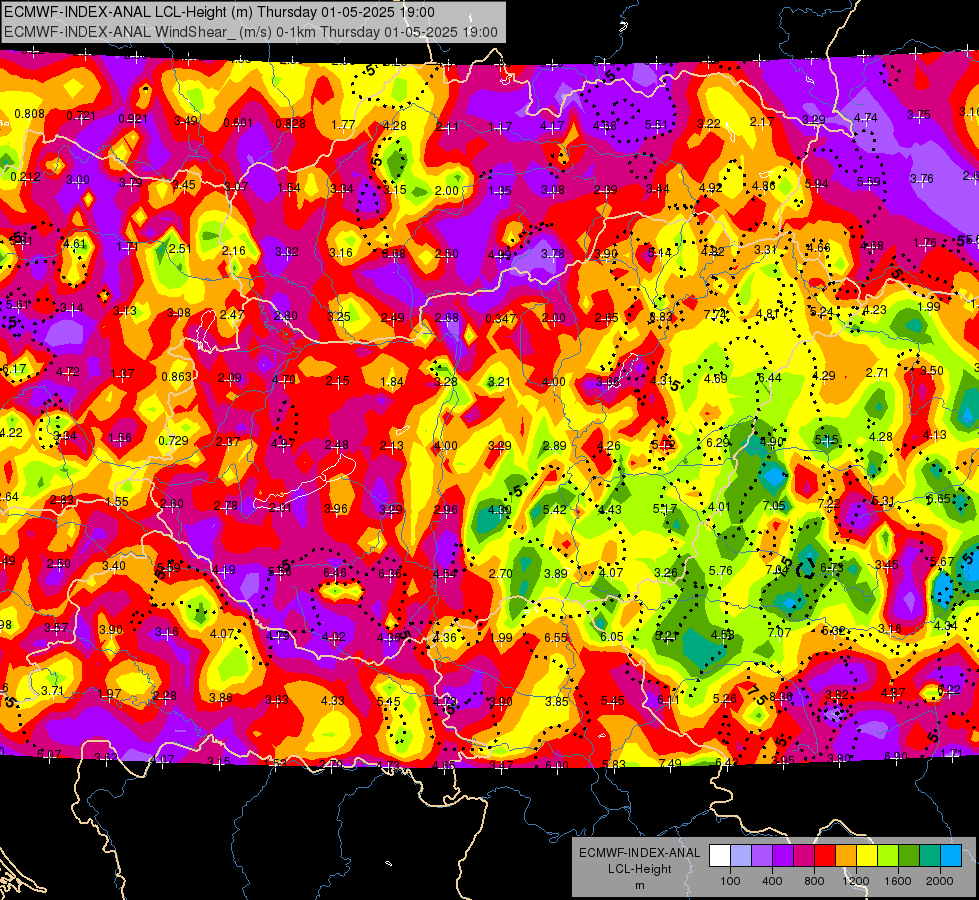Screen dimensions: 979x900
Task: Click the wind shear value 3.07
Action: click(x=236, y=187)
